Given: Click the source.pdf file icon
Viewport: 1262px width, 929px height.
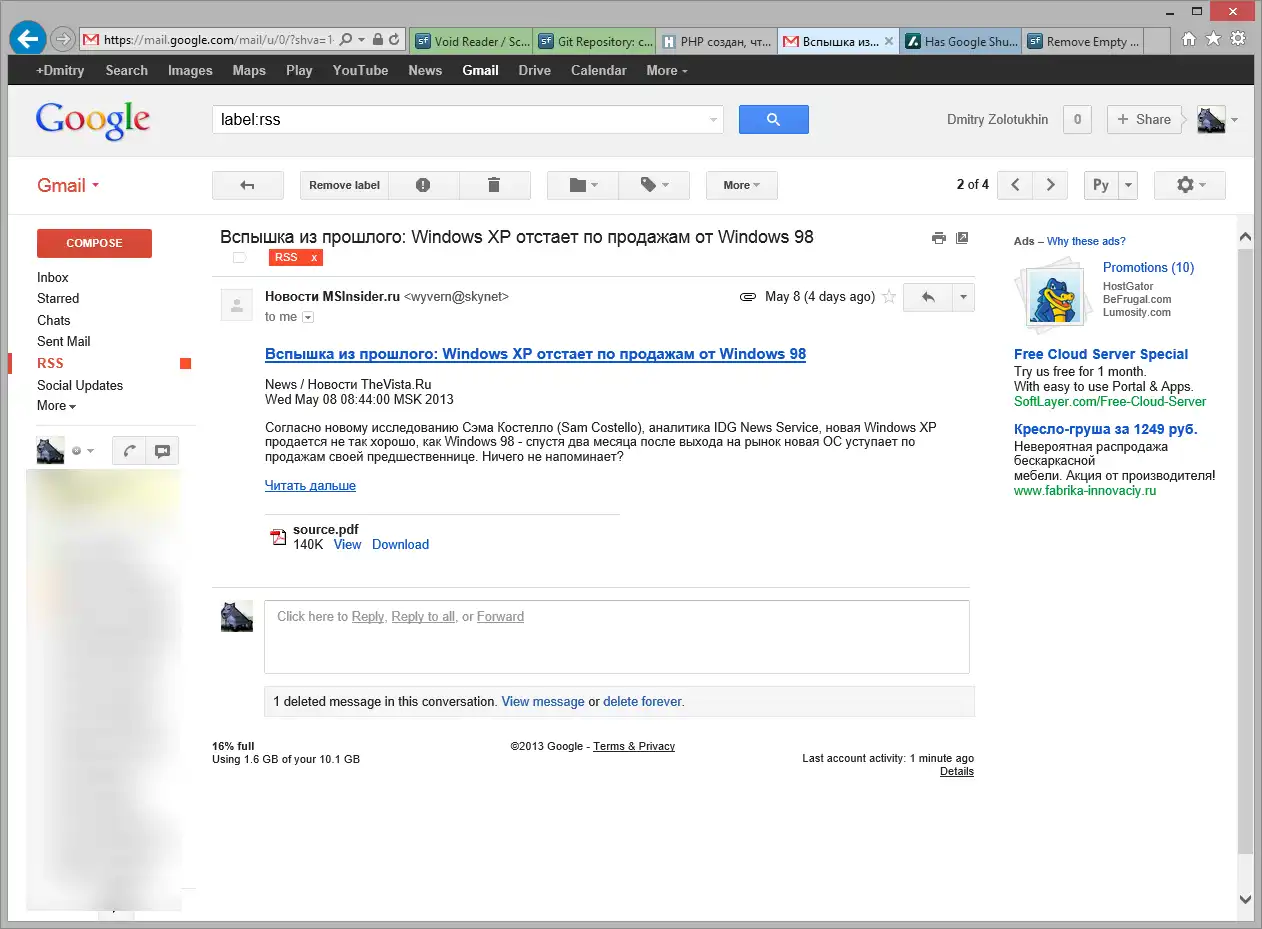Looking at the screenshot, I should 278,537.
